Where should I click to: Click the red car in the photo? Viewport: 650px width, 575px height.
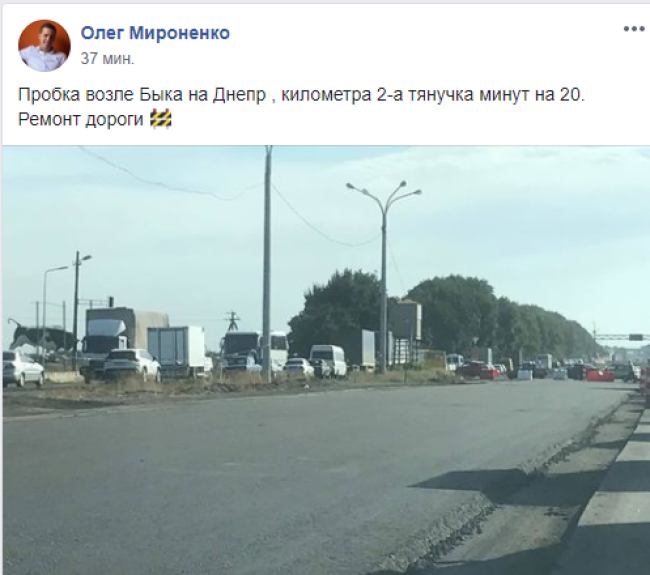click(479, 370)
